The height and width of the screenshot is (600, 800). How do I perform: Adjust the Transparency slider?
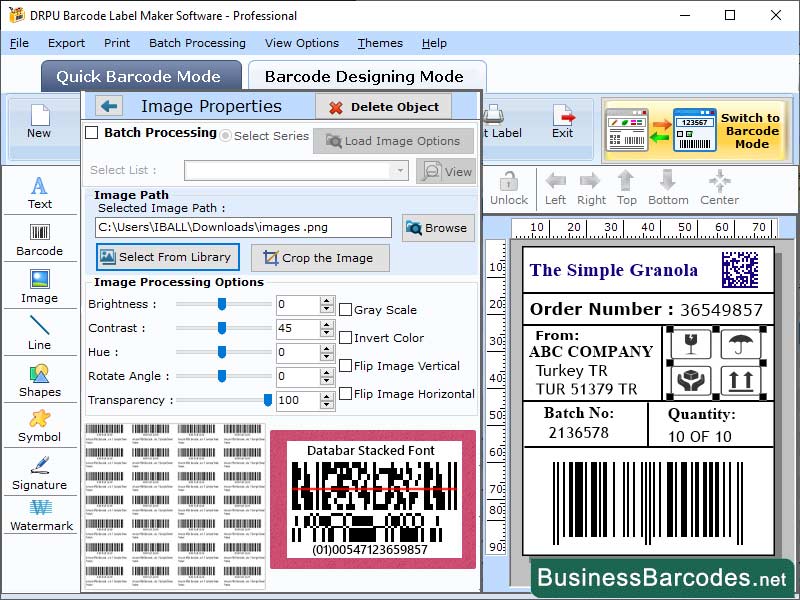point(270,400)
